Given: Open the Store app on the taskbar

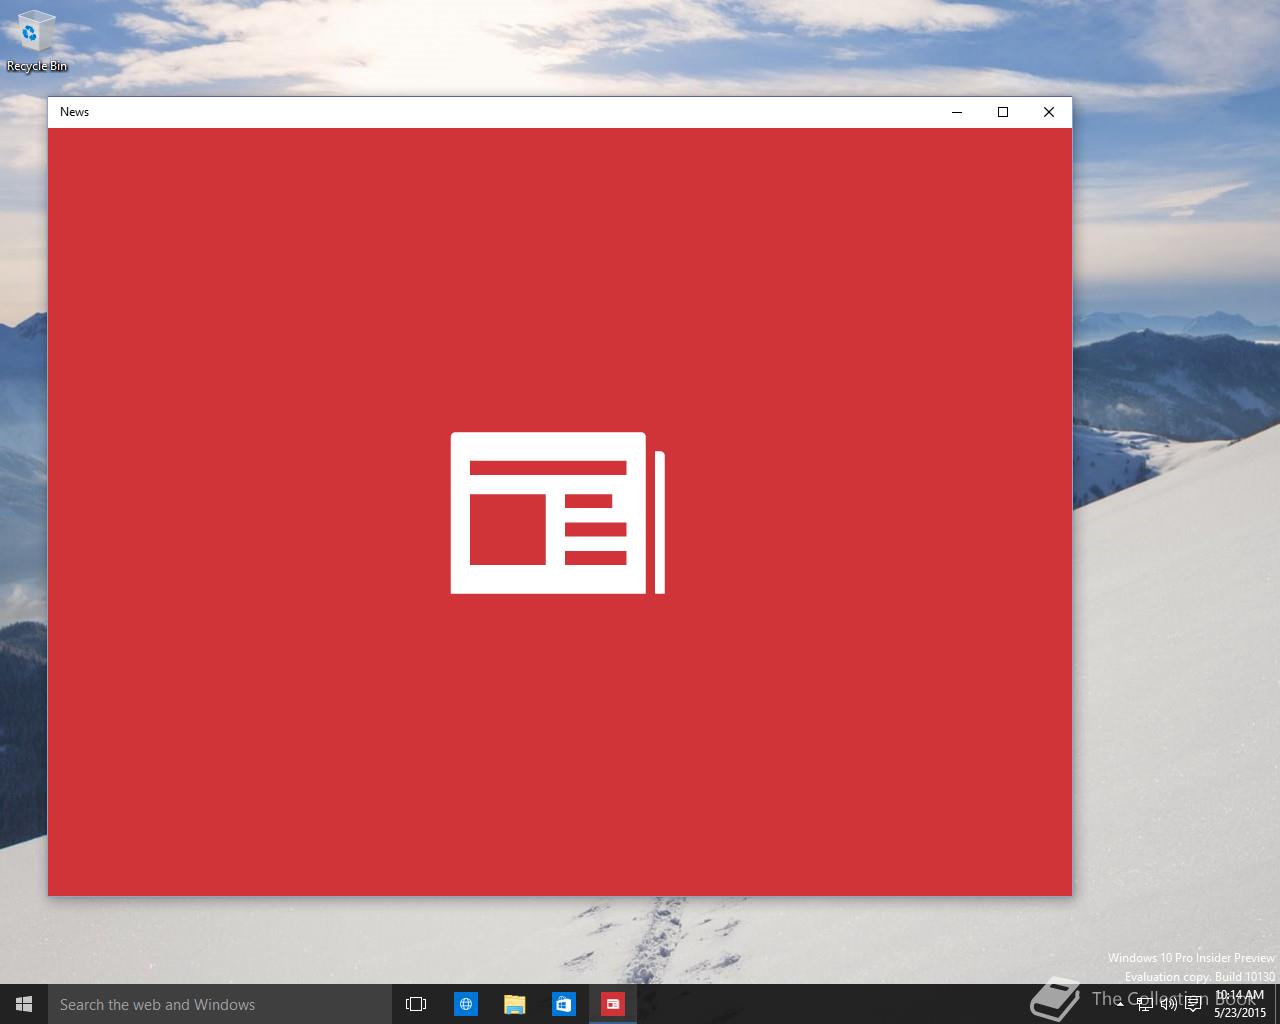Looking at the screenshot, I should [564, 1004].
